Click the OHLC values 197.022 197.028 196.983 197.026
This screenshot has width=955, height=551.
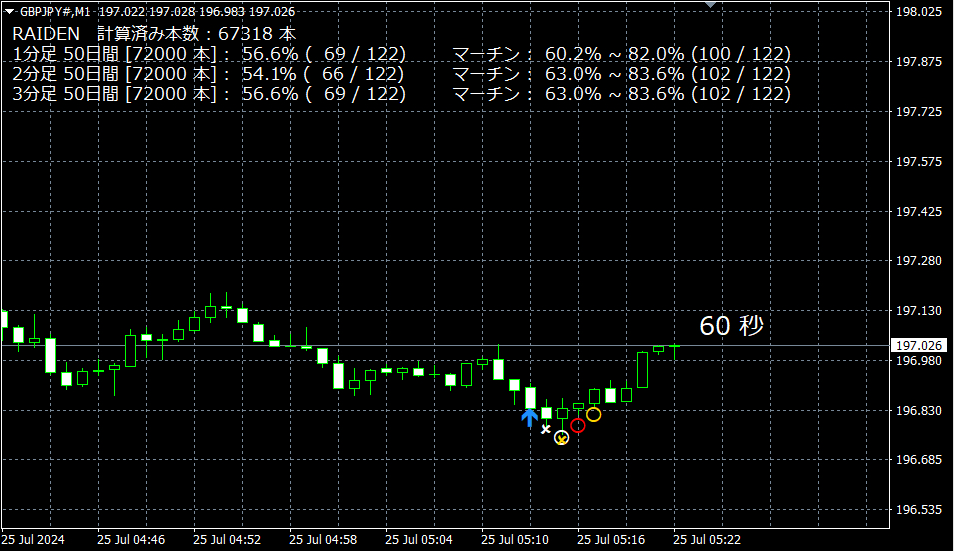click(197, 12)
